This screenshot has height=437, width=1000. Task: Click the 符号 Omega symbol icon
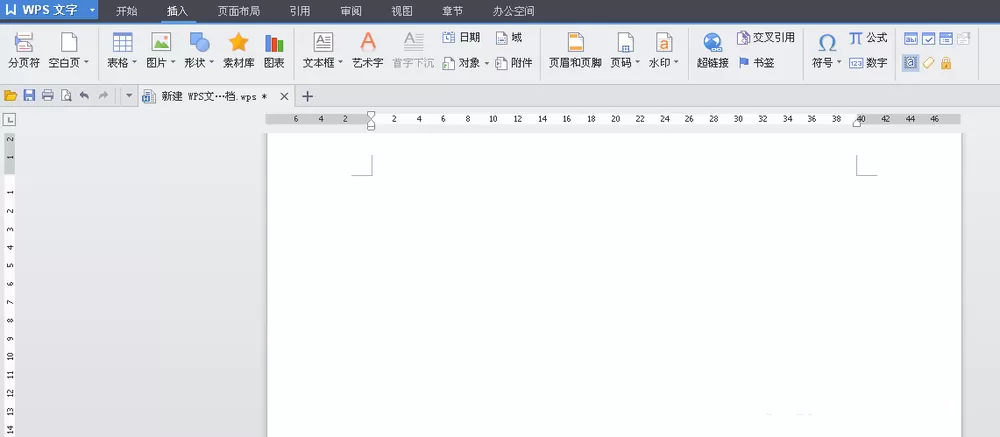click(x=827, y=43)
